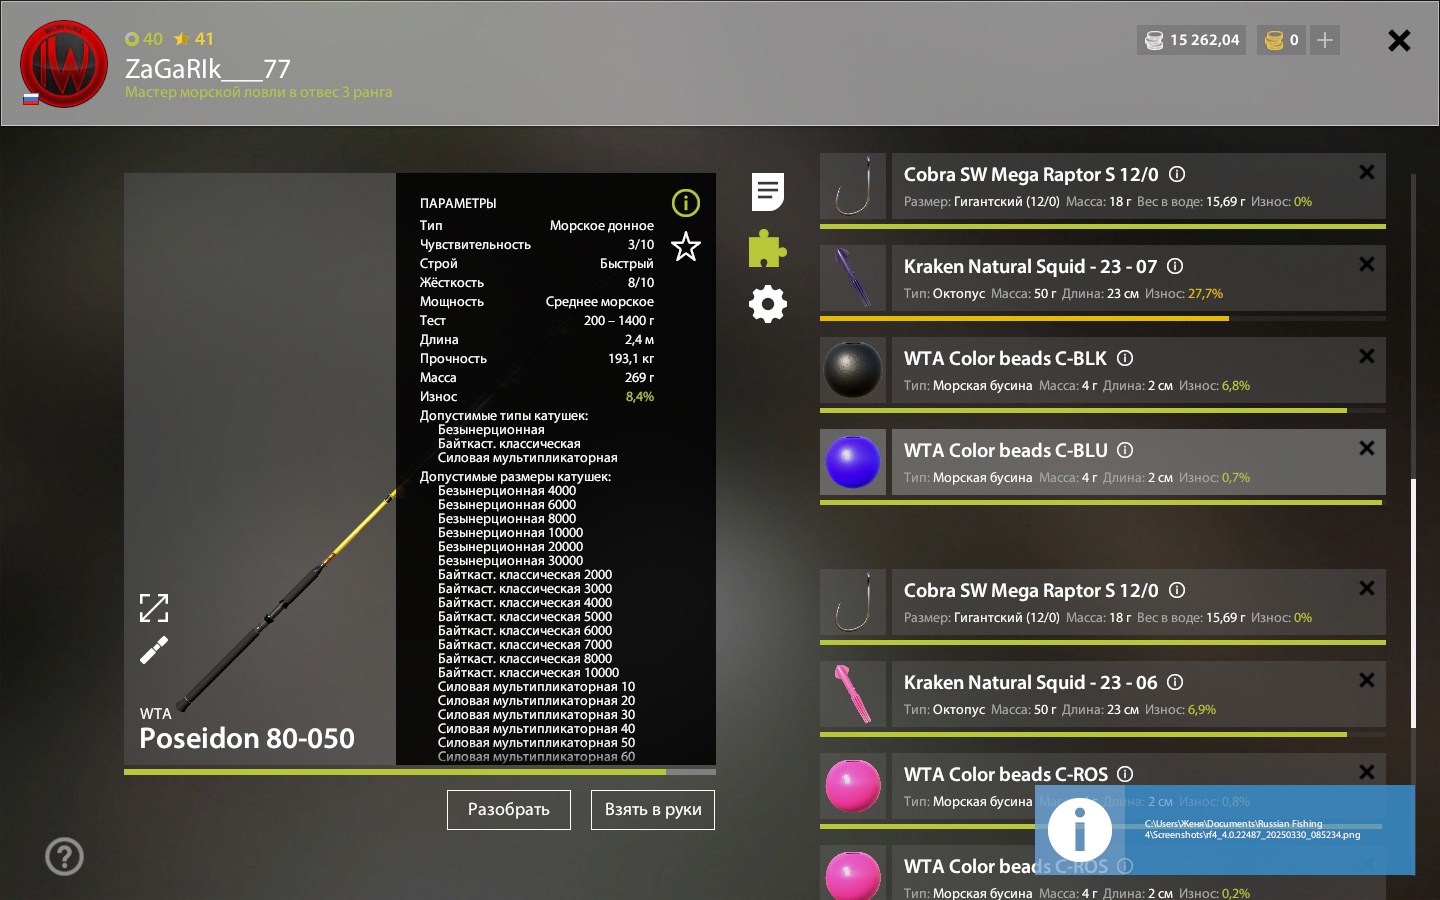The width and height of the screenshot is (1440, 900).
Task: Remove the second Cobra SW Mega Raptor hook
Action: 1367,588
